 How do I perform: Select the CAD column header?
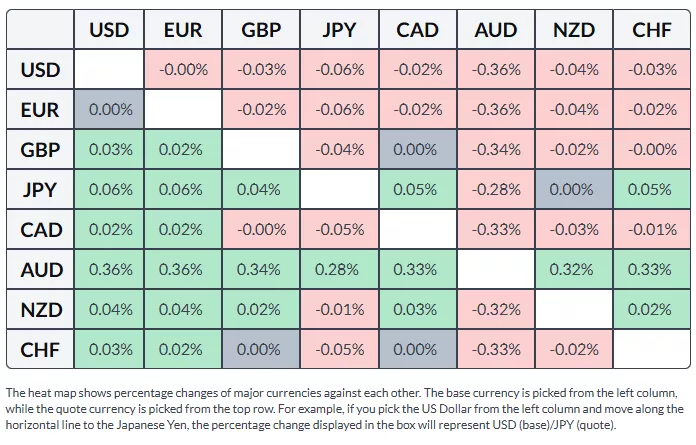[x=417, y=30]
